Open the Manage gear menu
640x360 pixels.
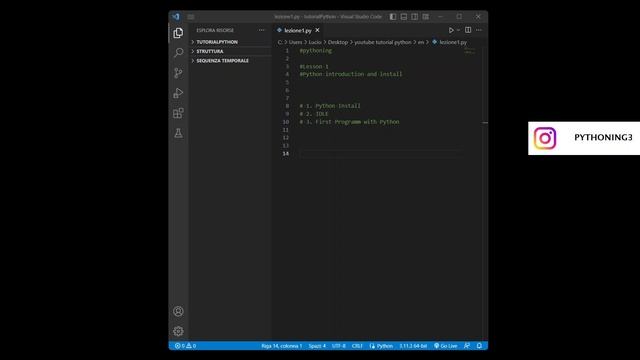pos(178,331)
